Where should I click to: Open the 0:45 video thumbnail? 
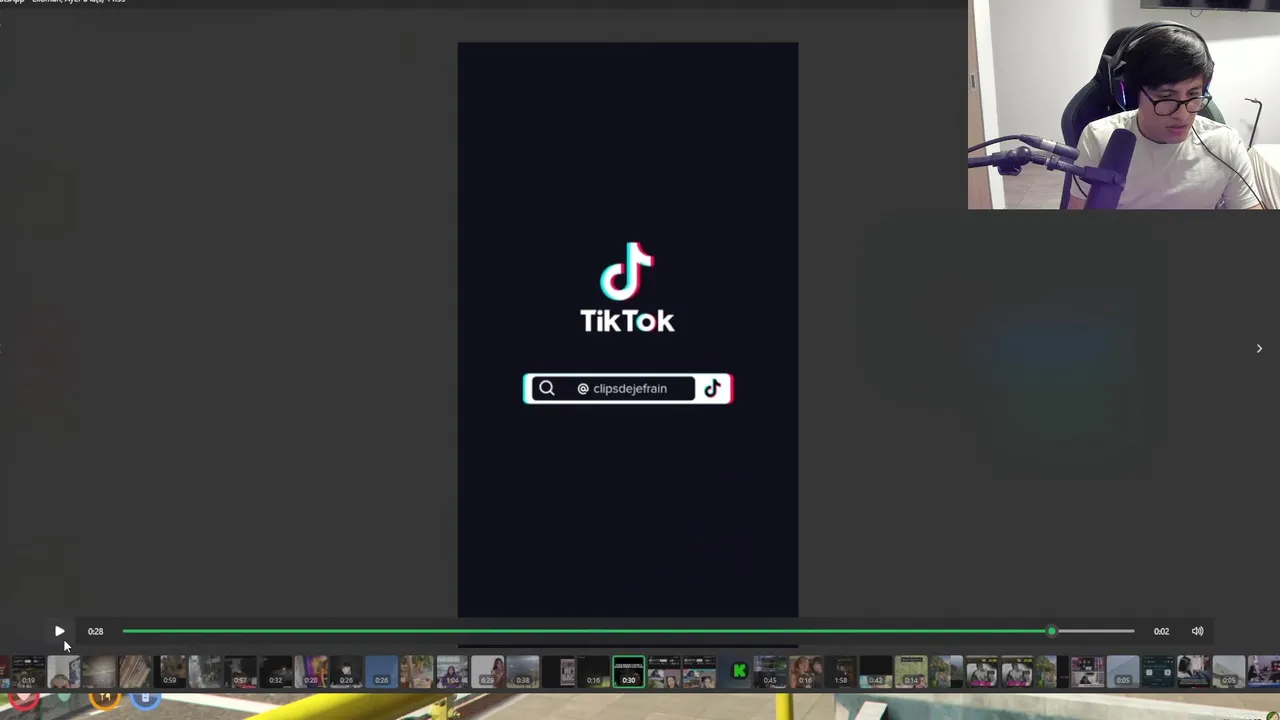[x=770, y=672]
